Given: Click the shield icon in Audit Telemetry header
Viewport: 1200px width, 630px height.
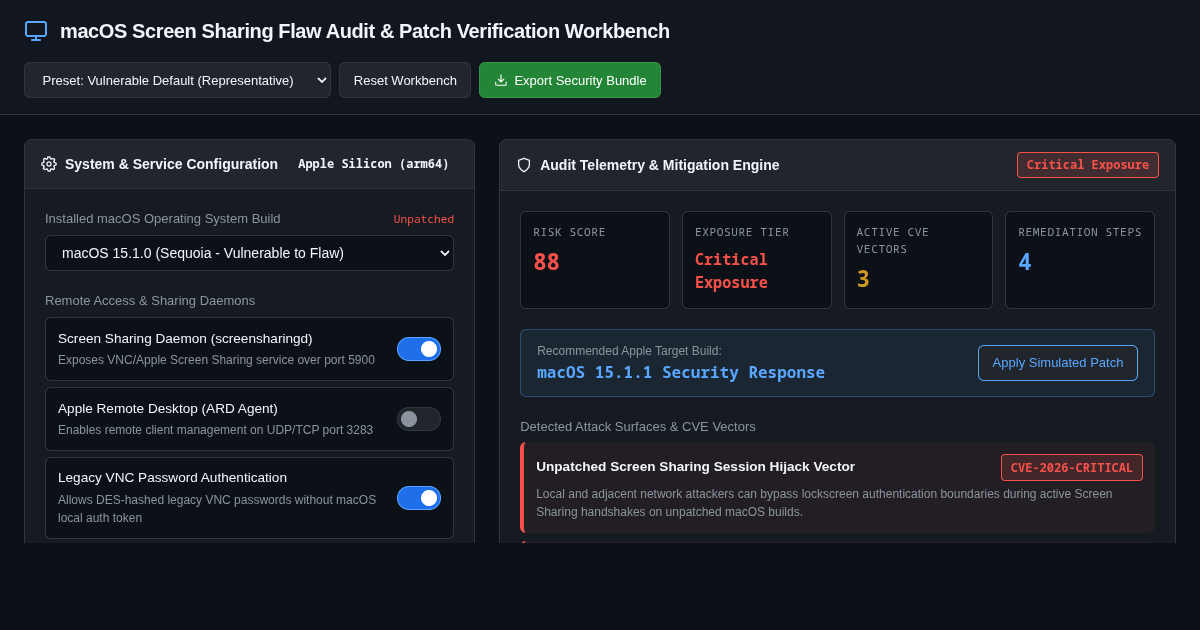Looking at the screenshot, I should coord(524,165).
